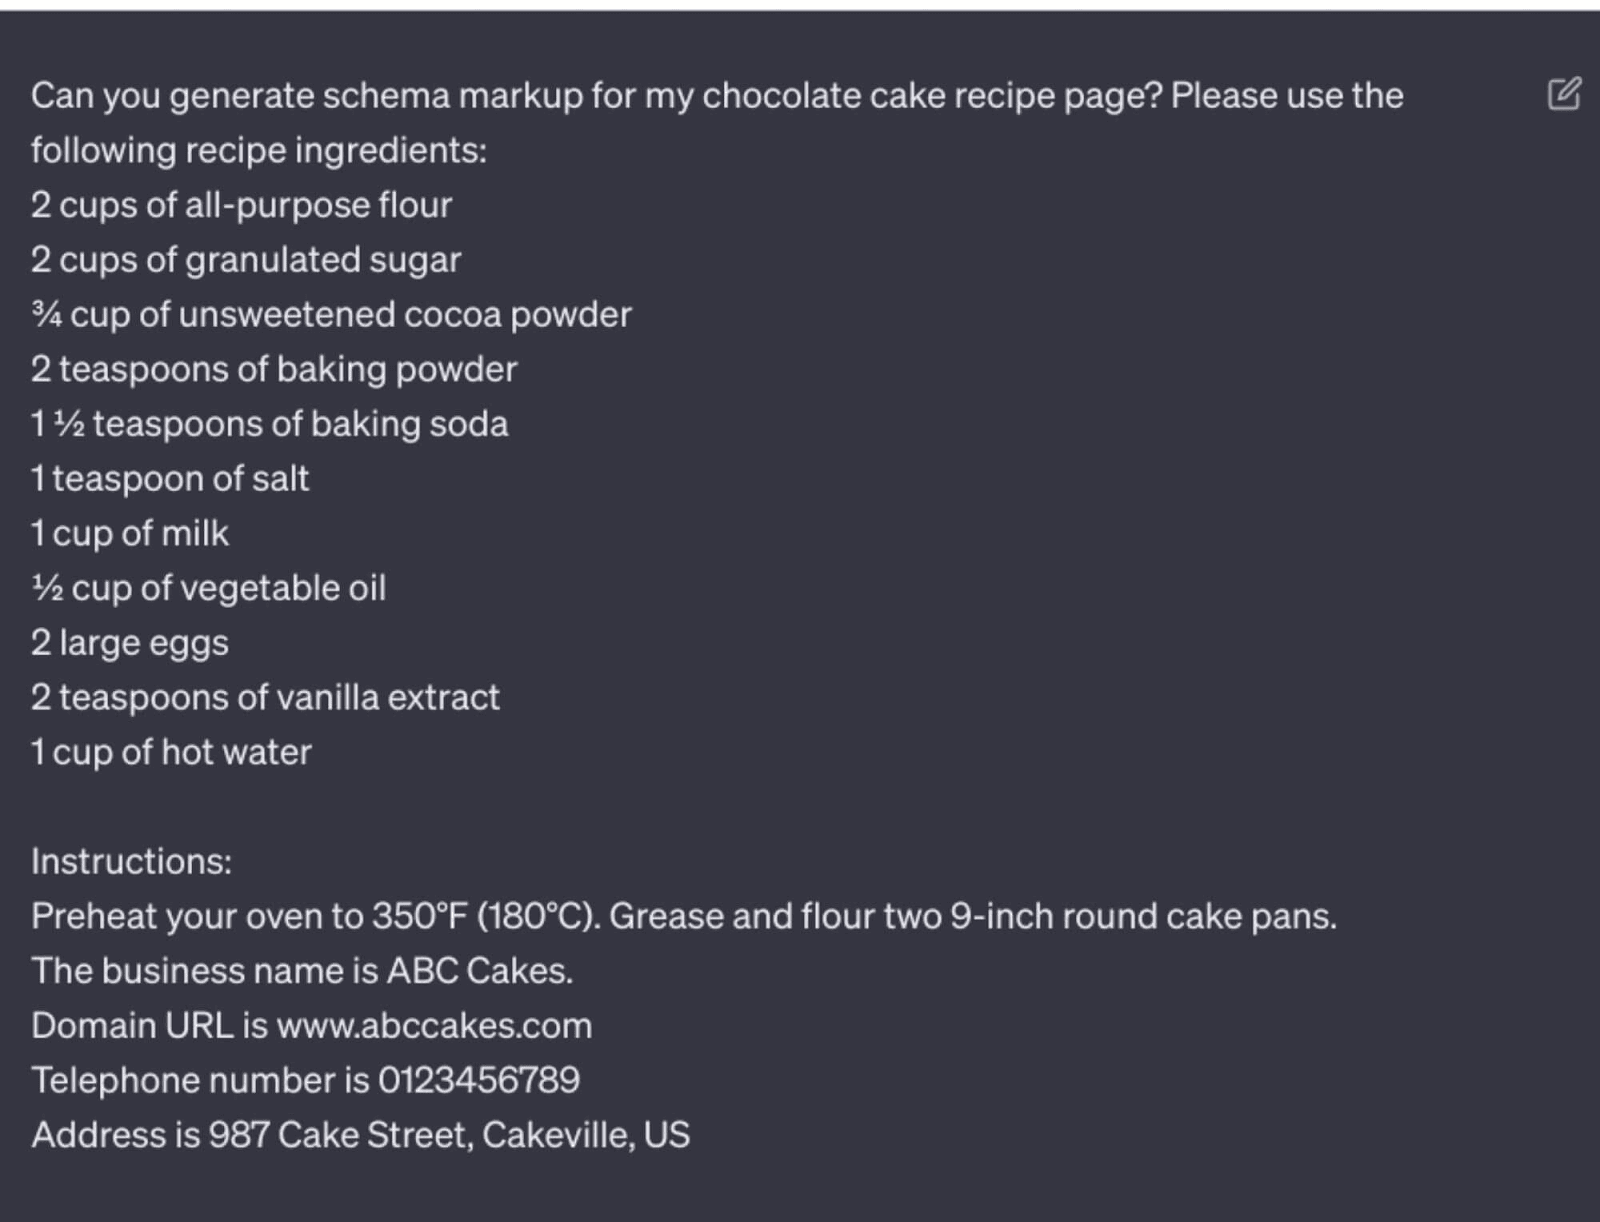The height and width of the screenshot is (1222, 1600).
Task: Click the unsweetened cocoa powder line
Action: click(x=331, y=315)
